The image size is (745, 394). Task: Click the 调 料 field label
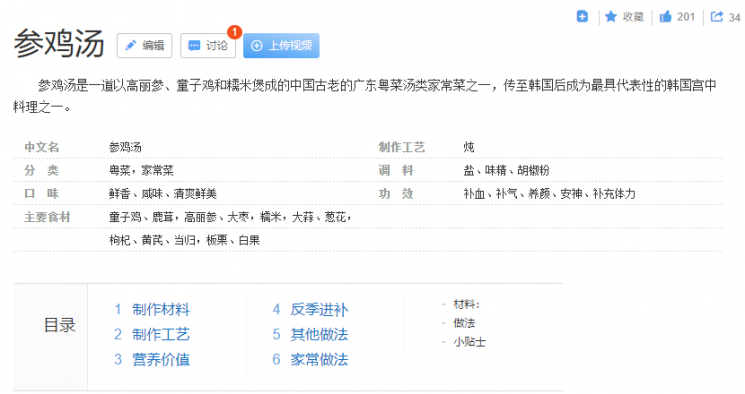pyautogui.click(x=396, y=170)
